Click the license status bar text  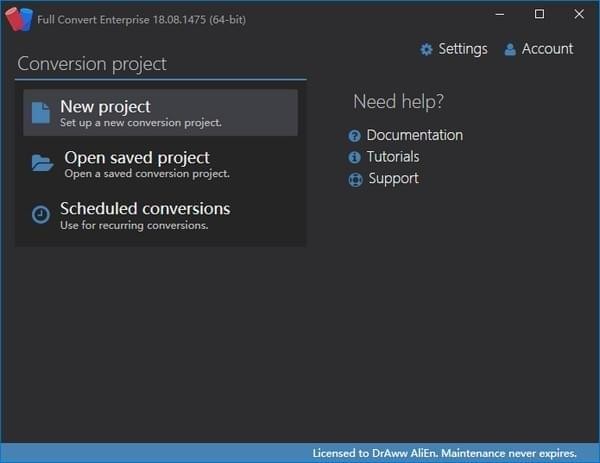tap(444, 453)
